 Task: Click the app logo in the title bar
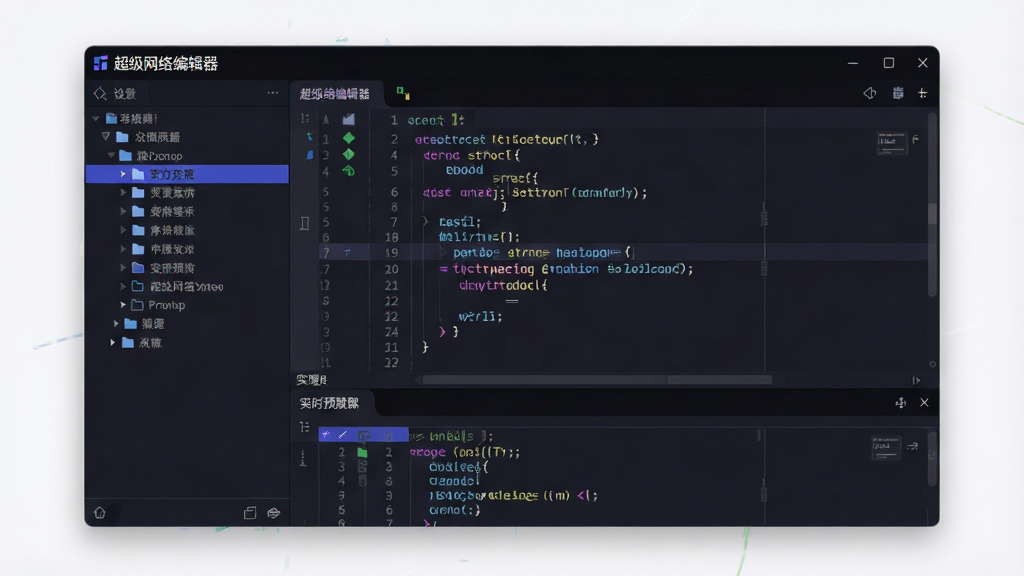tap(101, 63)
